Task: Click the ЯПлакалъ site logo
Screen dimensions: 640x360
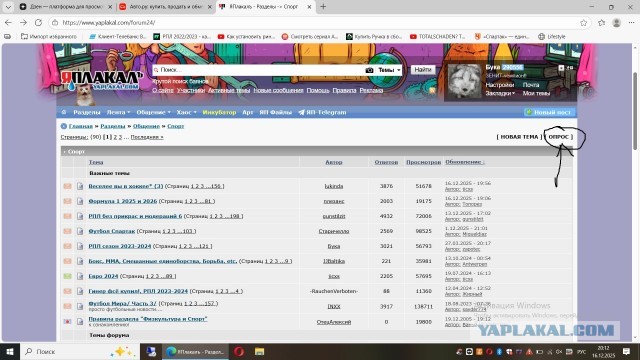Action: [101, 80]
